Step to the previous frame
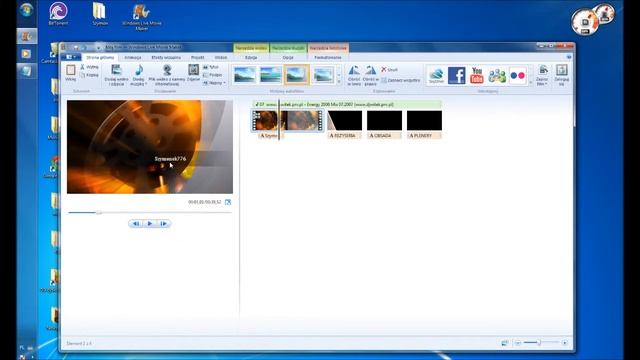Image resolution: width=640 pixels, height=360 pixels. pyautogui.click(x=136, y=223)
